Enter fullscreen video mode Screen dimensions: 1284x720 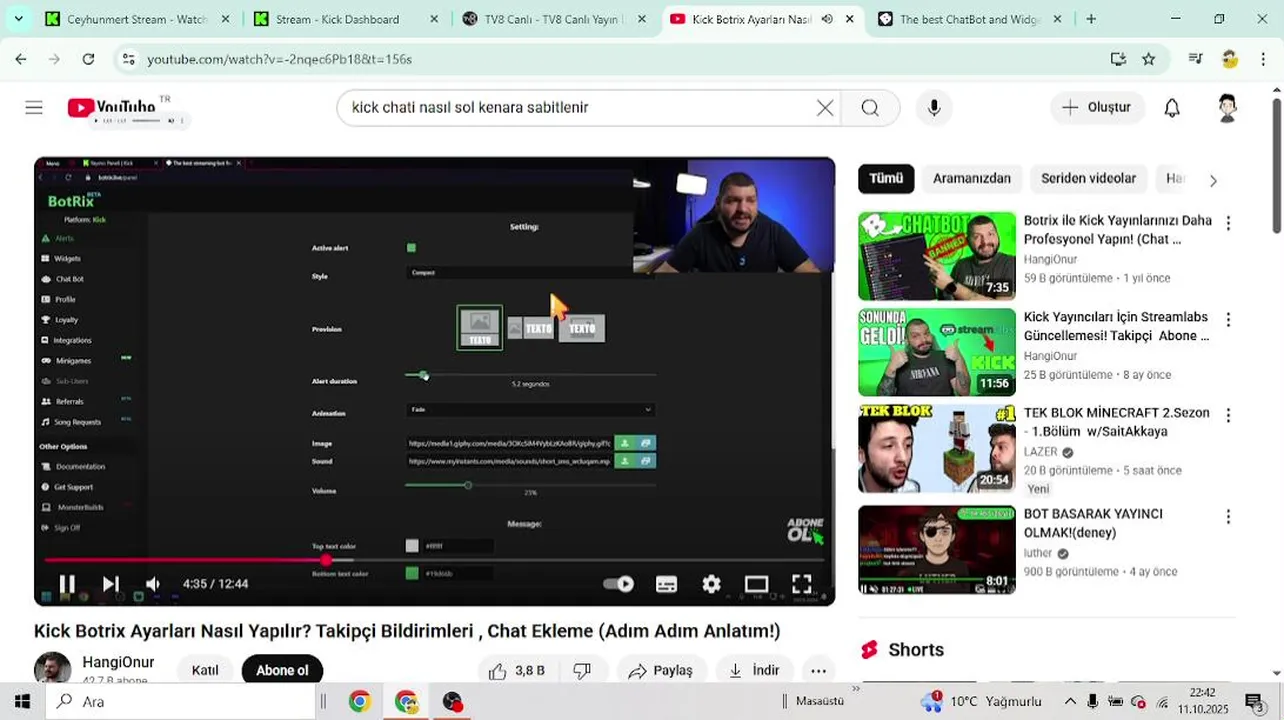pyautogui.click(x=802, y=584)
